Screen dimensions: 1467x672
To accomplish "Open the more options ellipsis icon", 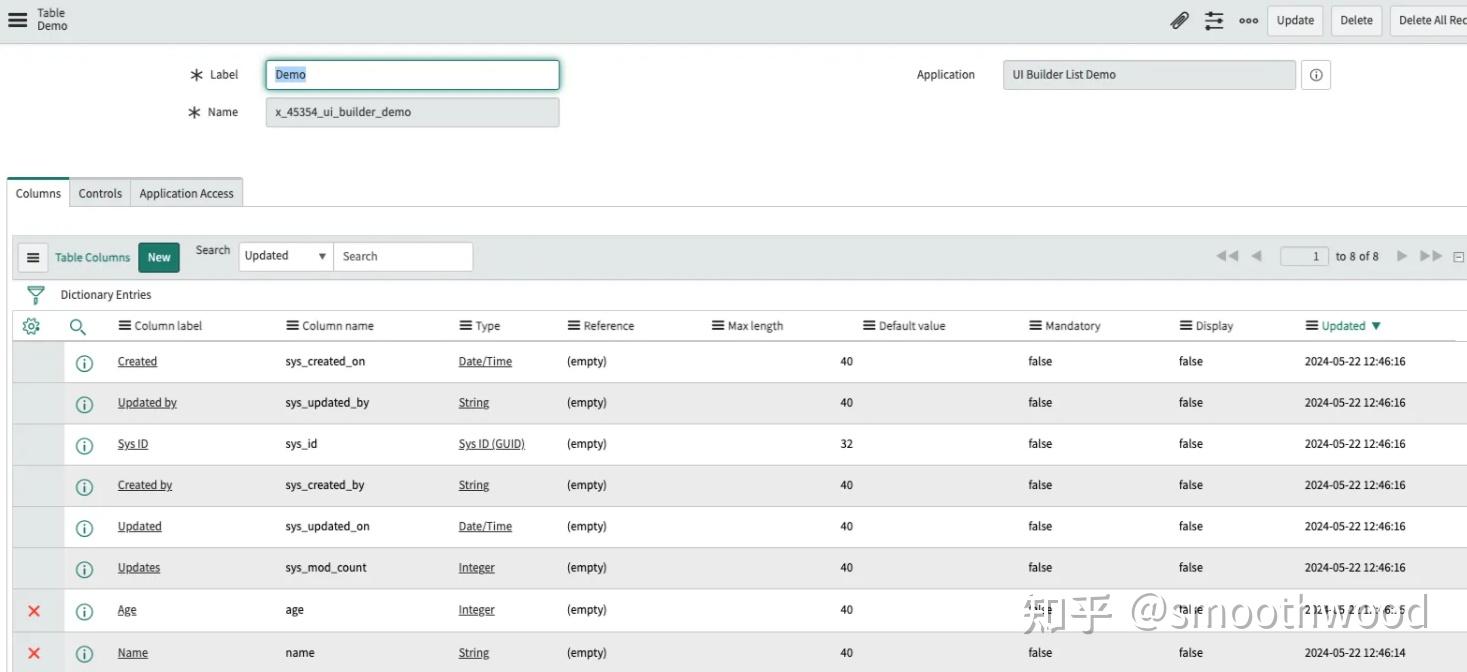I will (1248, 20).
